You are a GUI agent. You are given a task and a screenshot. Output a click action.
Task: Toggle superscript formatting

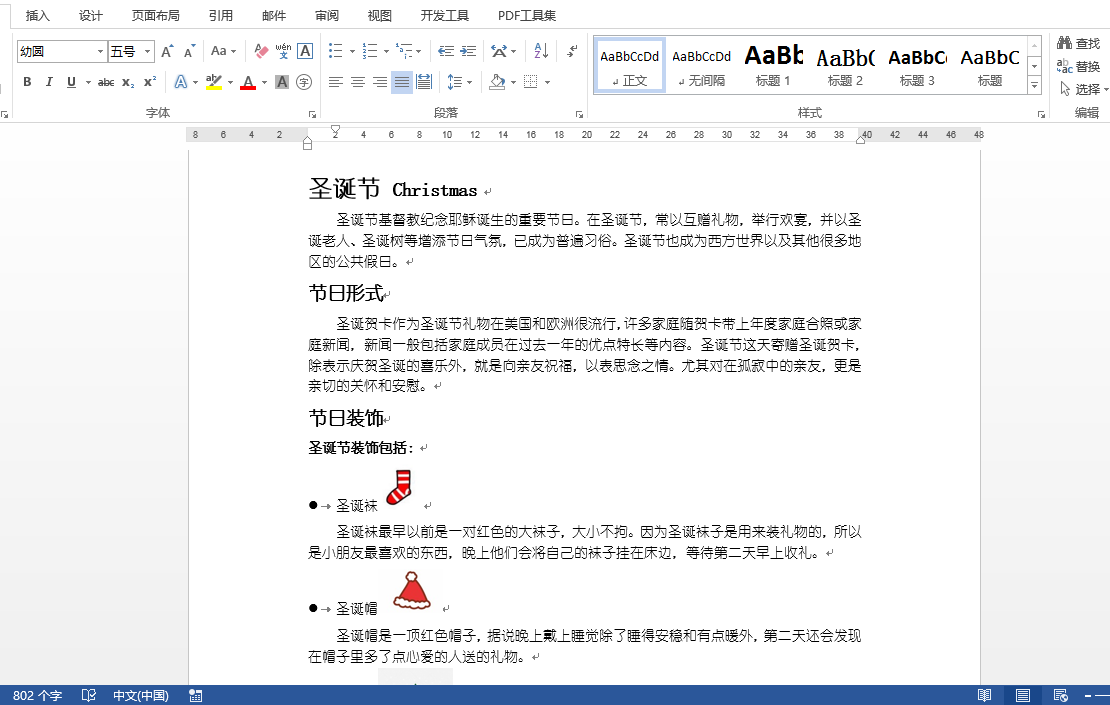click(x=149, y=82)
